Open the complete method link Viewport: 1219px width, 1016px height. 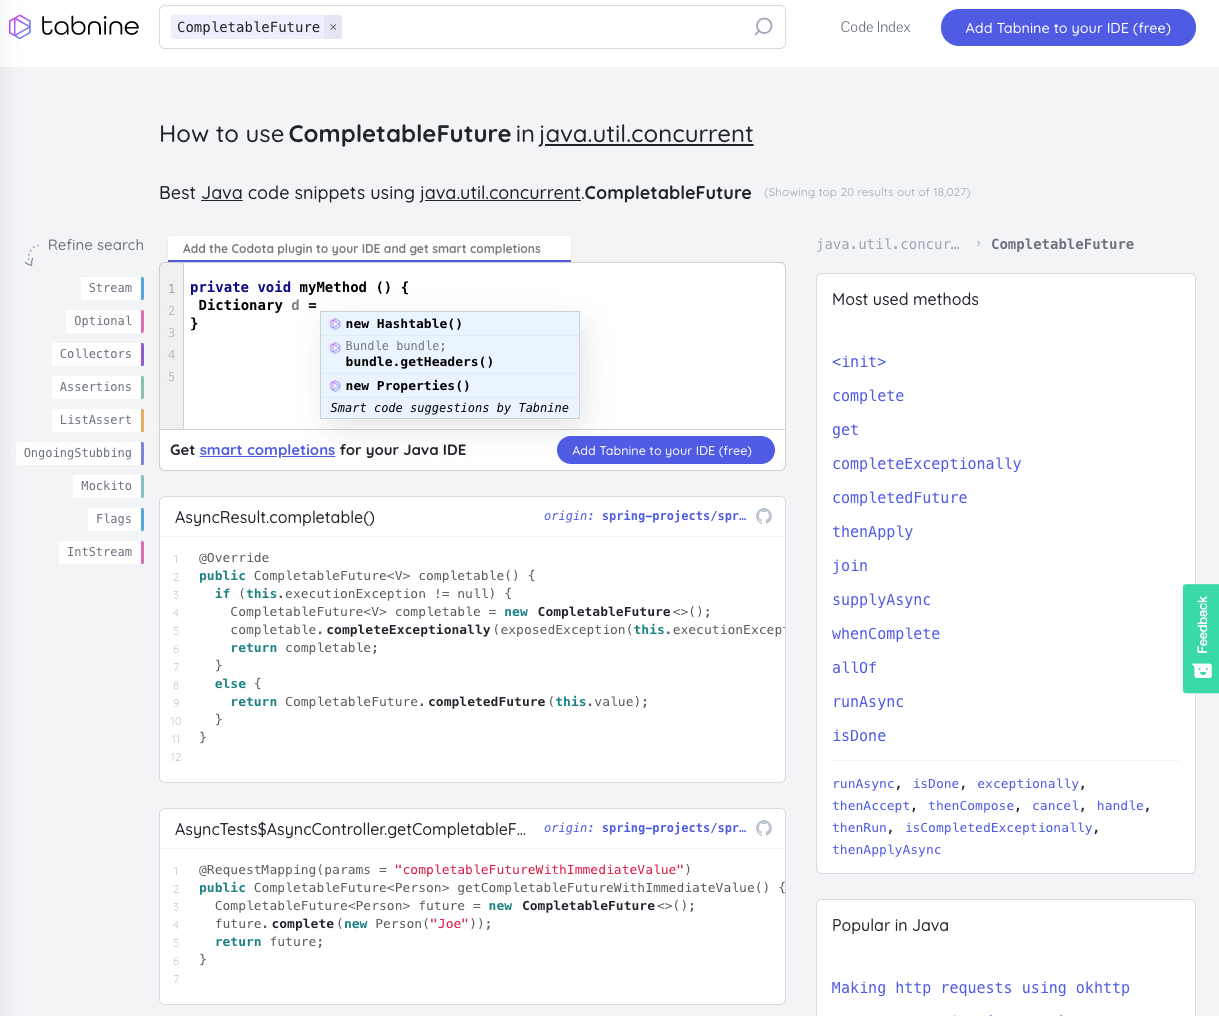(x=868, y=396)
